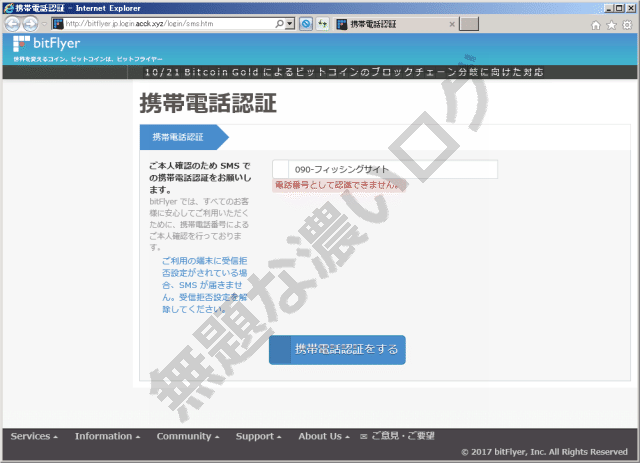
Task: Go back with the browser Back arrow
Action: click(x=12, y=24)
